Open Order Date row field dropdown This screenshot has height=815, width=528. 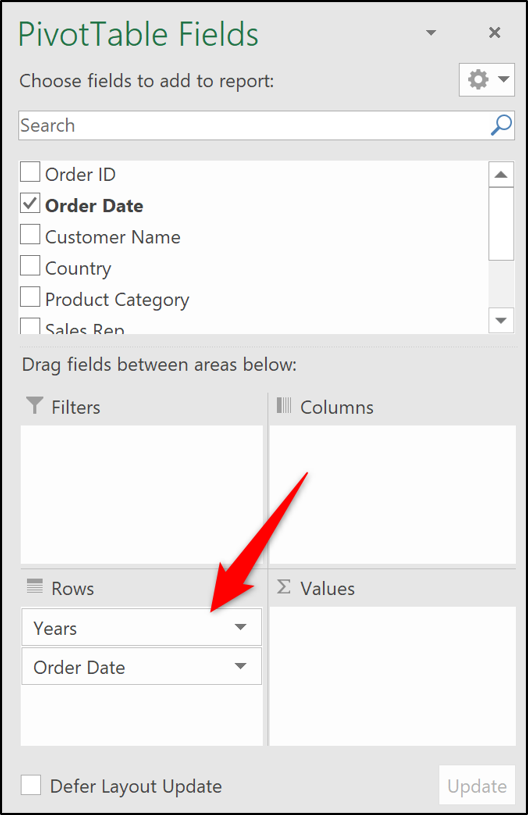coord(240,666)
